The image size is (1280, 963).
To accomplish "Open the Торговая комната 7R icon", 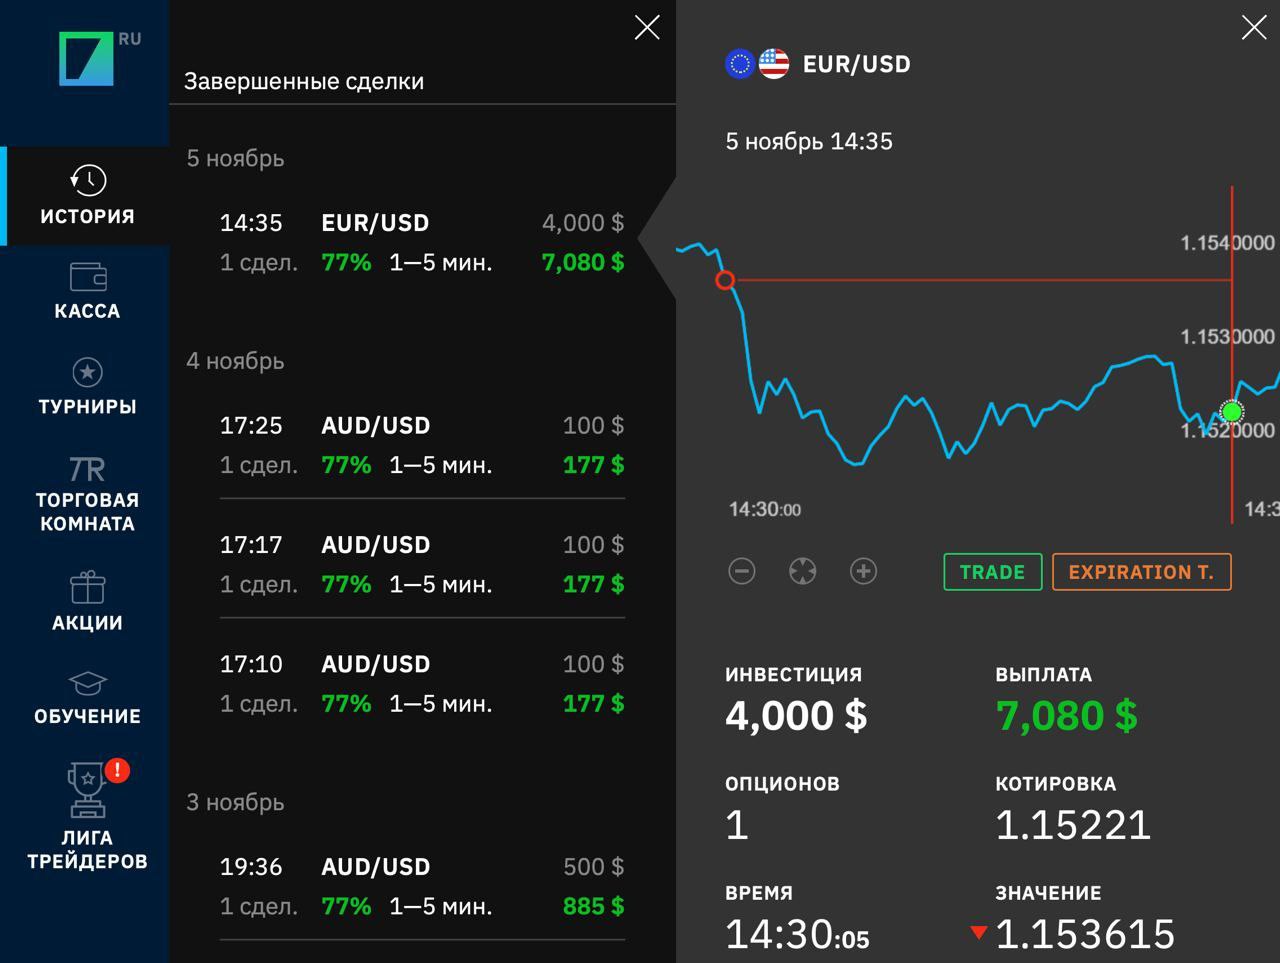I will tap(88, 469).
